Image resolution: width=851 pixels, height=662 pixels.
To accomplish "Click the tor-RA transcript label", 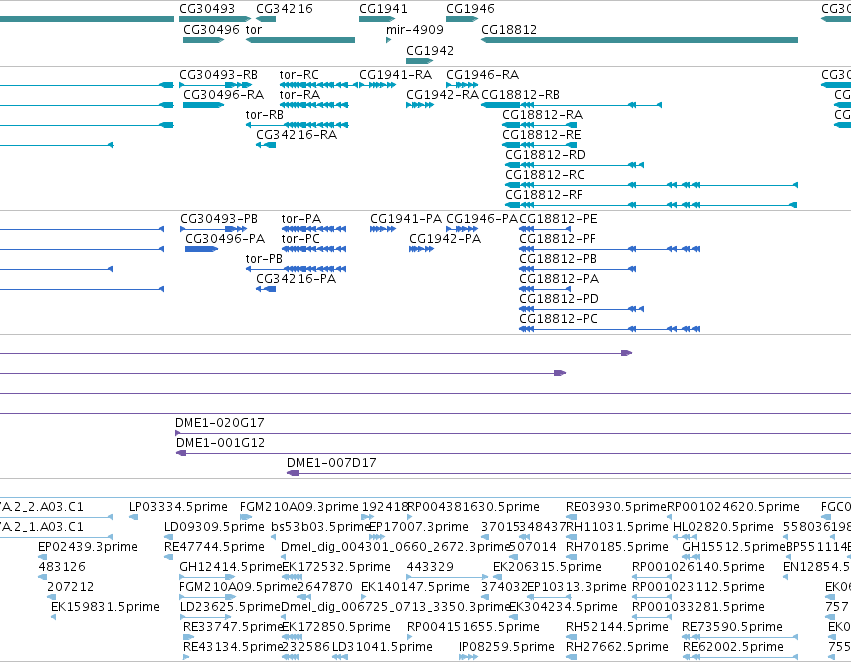I will 300,95.
